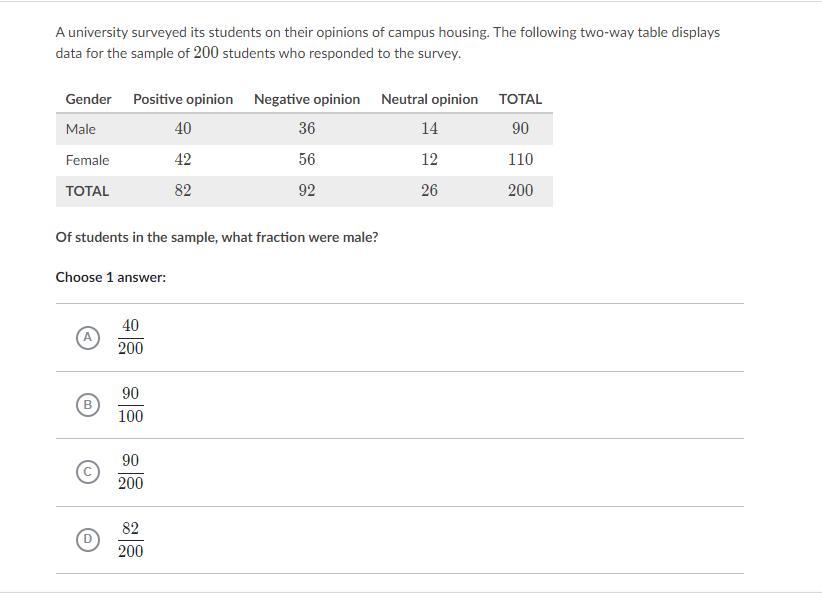Screen dimensions: 822x600
Task: Click the Male row label
Action: point(81,129)
